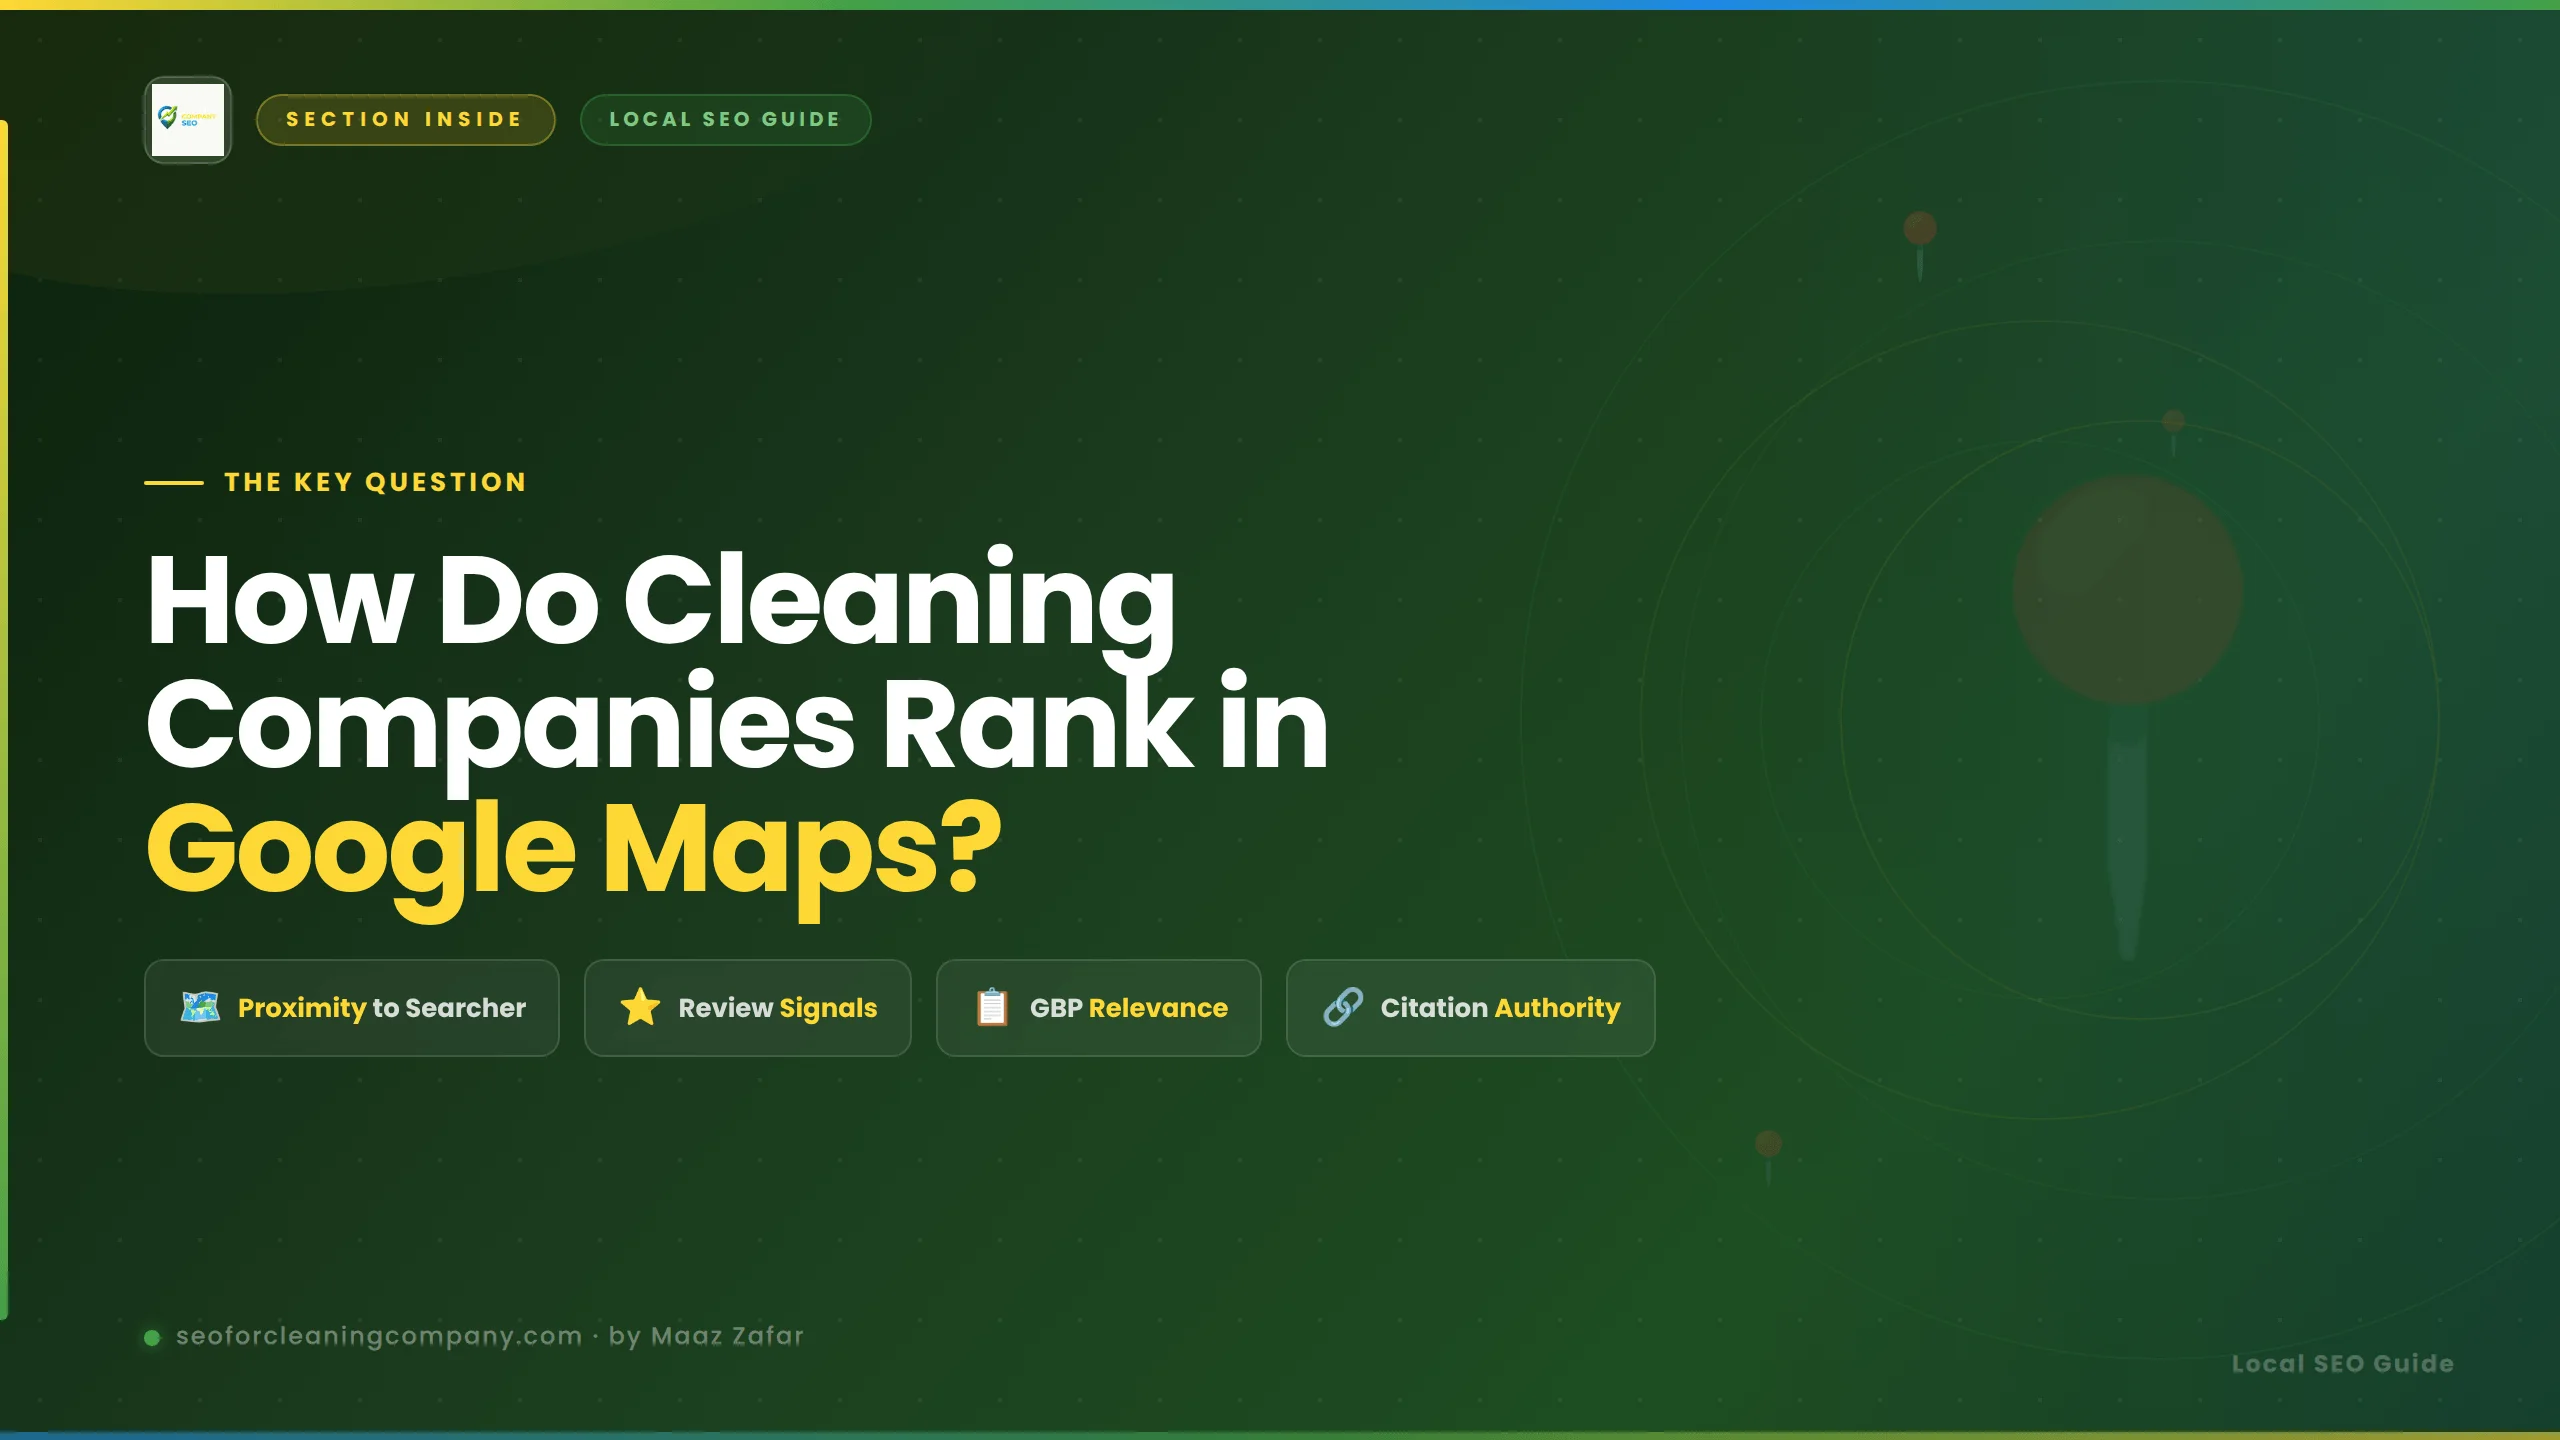2560x1440 pixels.
Task: Open the Citation Authority chip
Action: (x=1470, y=1008)
